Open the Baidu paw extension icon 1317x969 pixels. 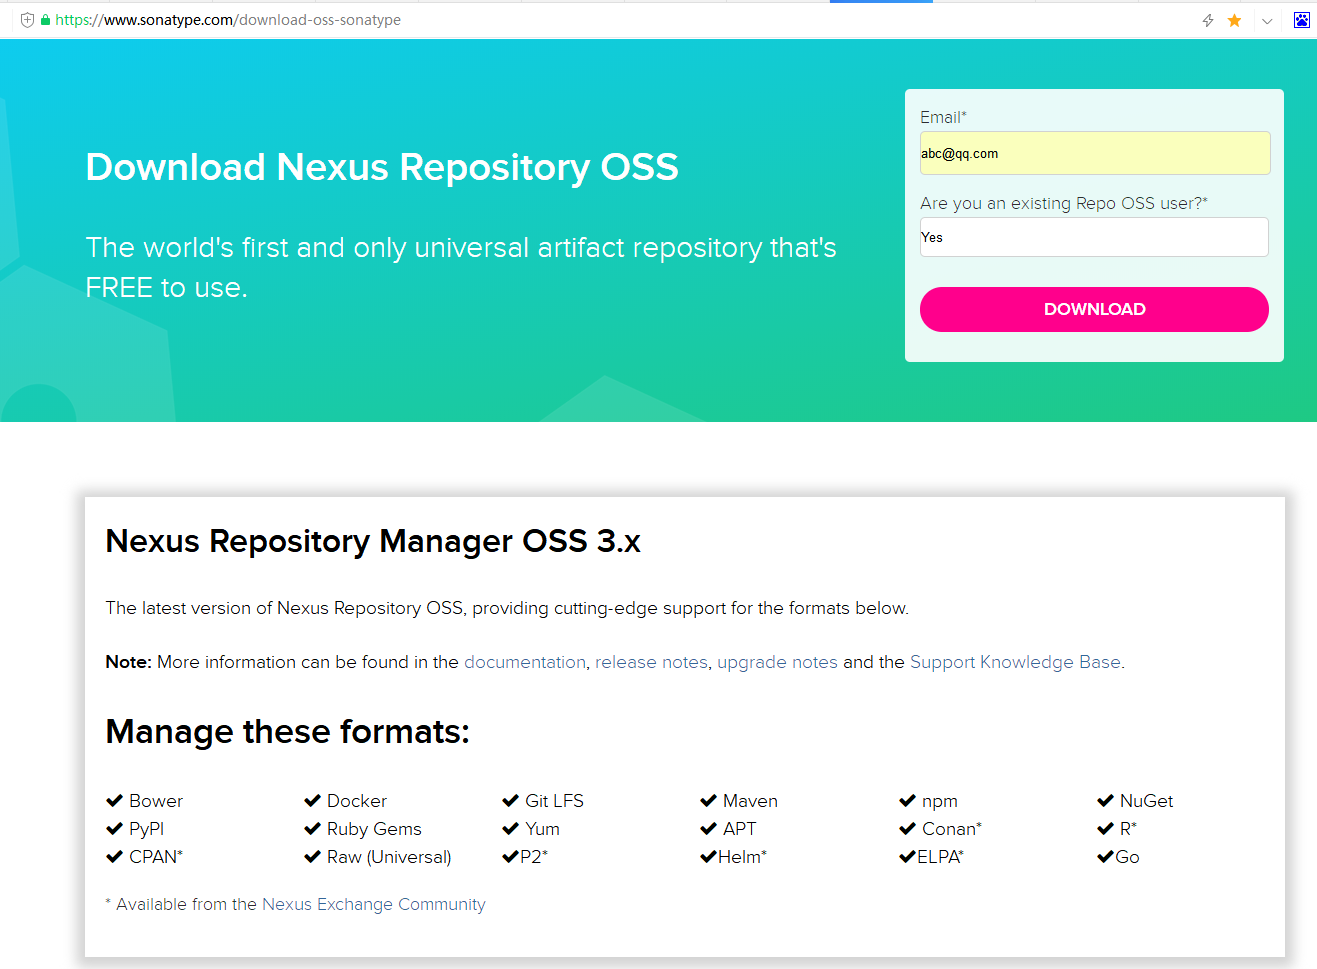point(1301,20)
